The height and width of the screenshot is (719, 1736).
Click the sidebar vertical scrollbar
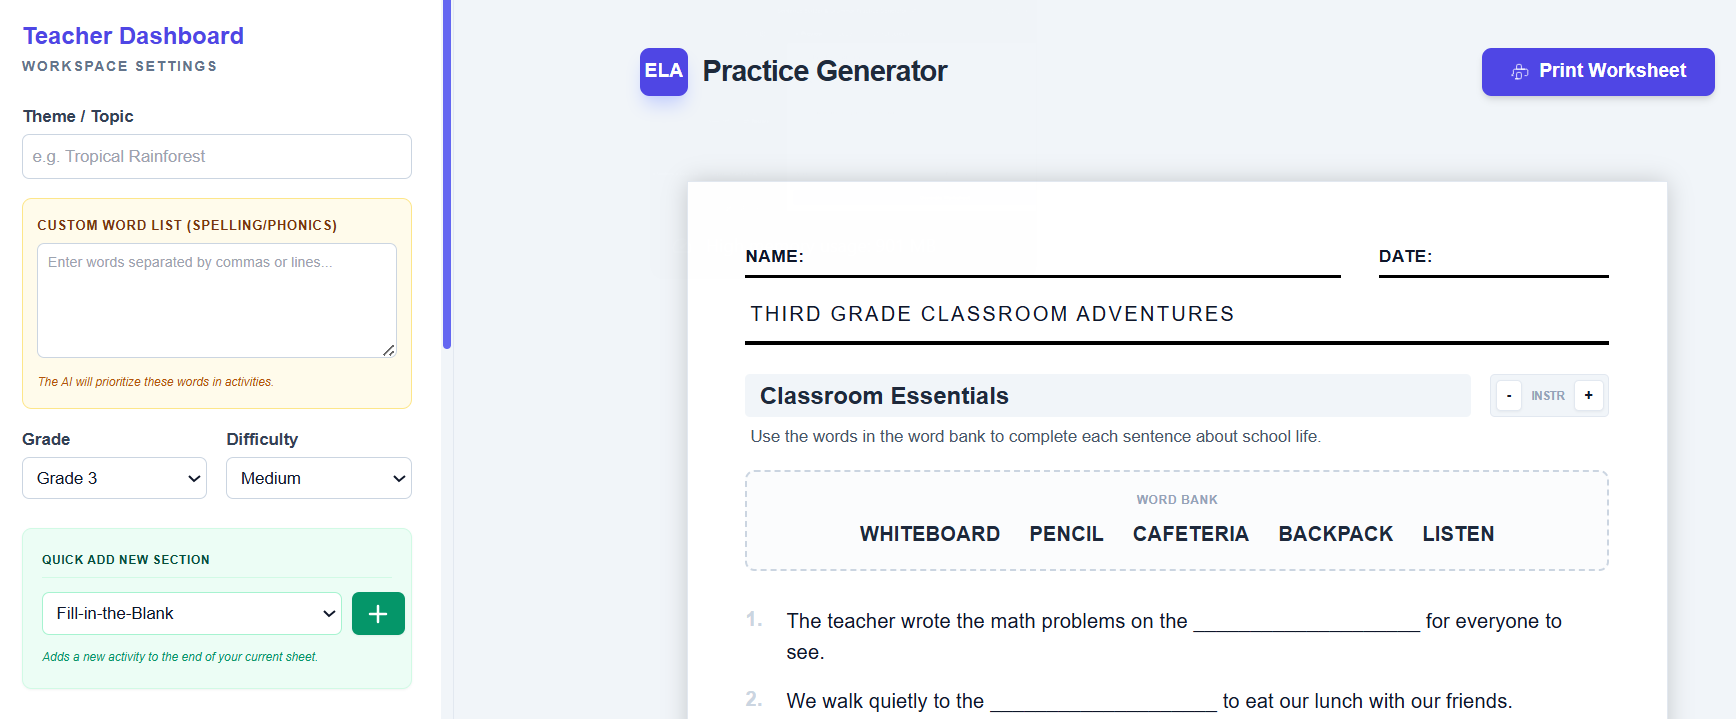[x=447, y=175]
